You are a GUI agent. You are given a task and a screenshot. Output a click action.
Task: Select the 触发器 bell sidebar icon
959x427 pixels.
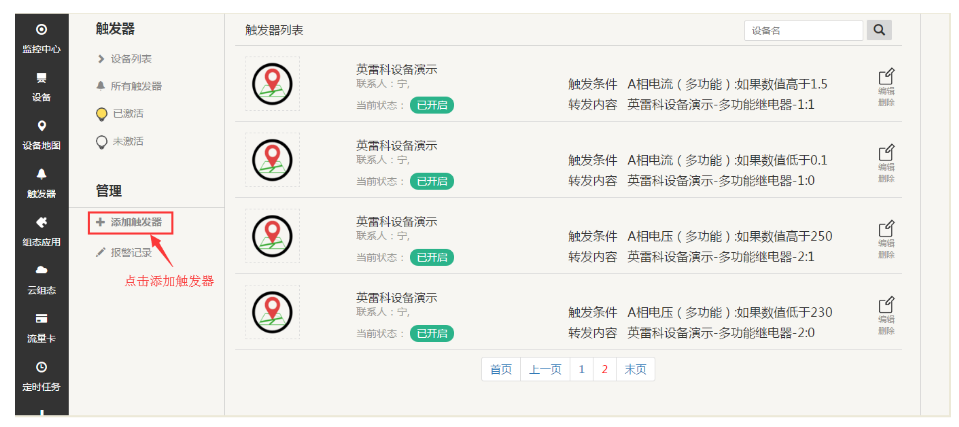point(41,182)
